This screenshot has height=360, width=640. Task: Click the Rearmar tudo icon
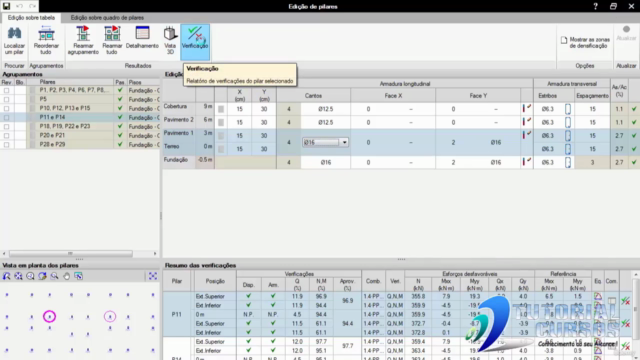(x=112, y=33)
